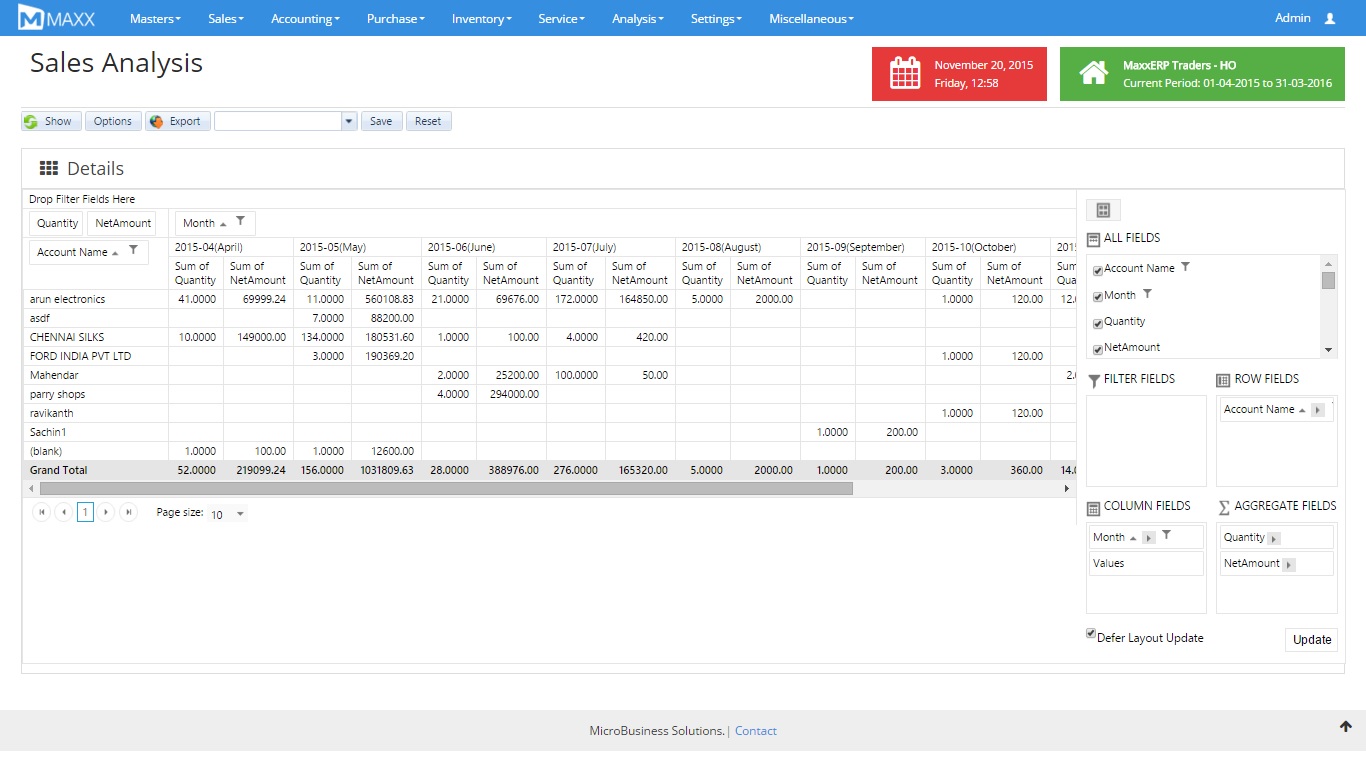Open the Accounting menu

tap(305, 19)
